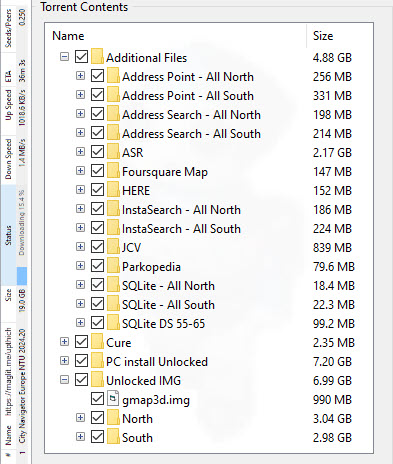Viewport: 393px width, 464px height.
Task: Collapse the Additional Files folder
Action: (64, 57)
